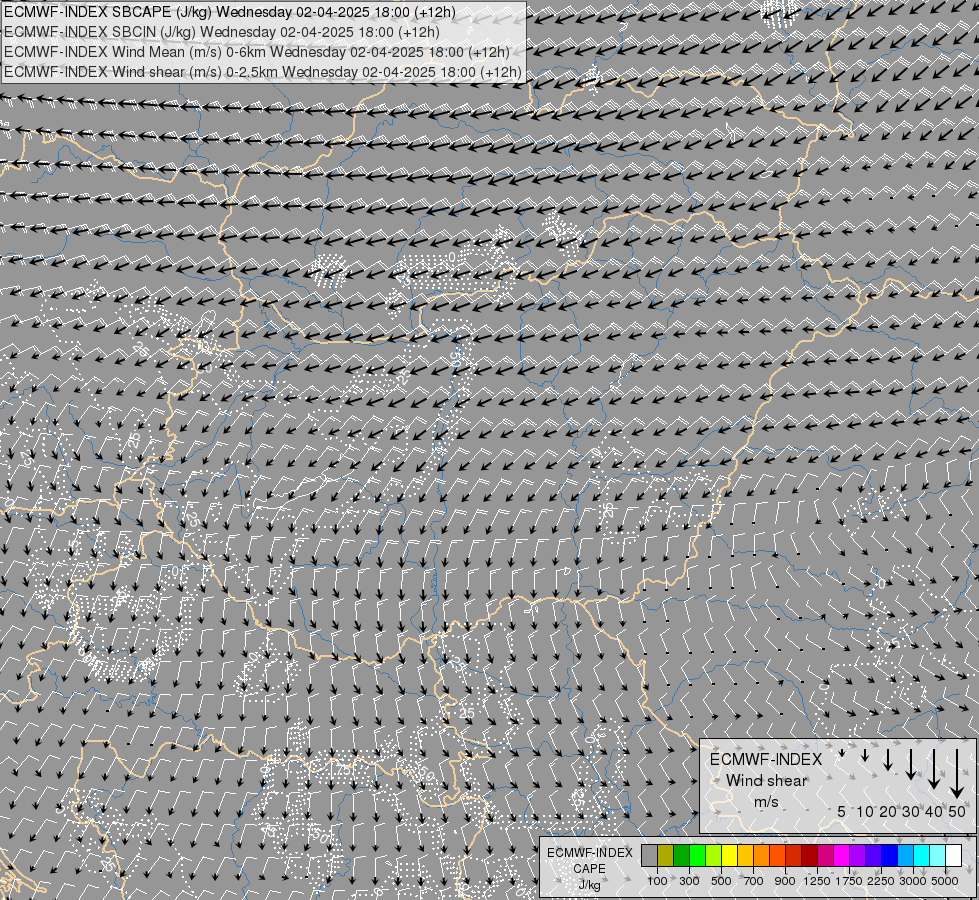
Task: Click the olive CAPE legend swatch
Action: [666, 856]
